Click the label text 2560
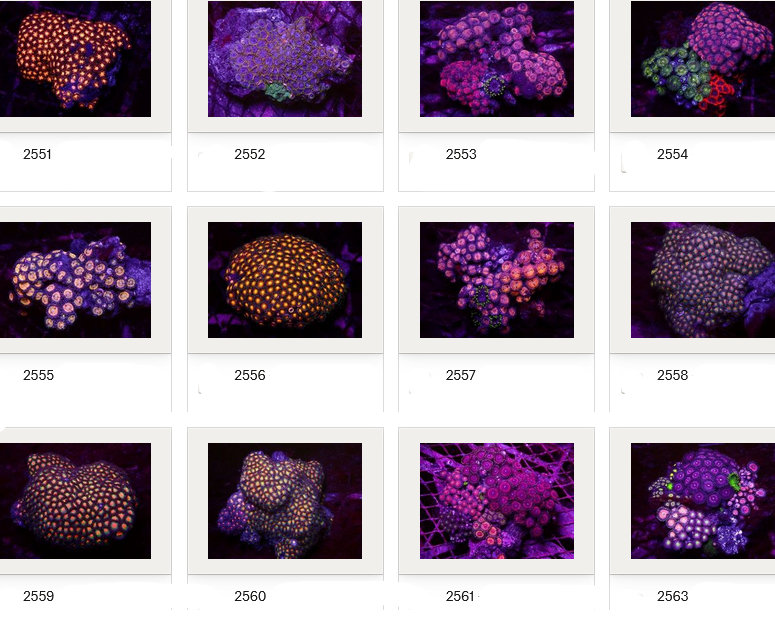This screenshot has height=625, width=775. coord(250,596)
